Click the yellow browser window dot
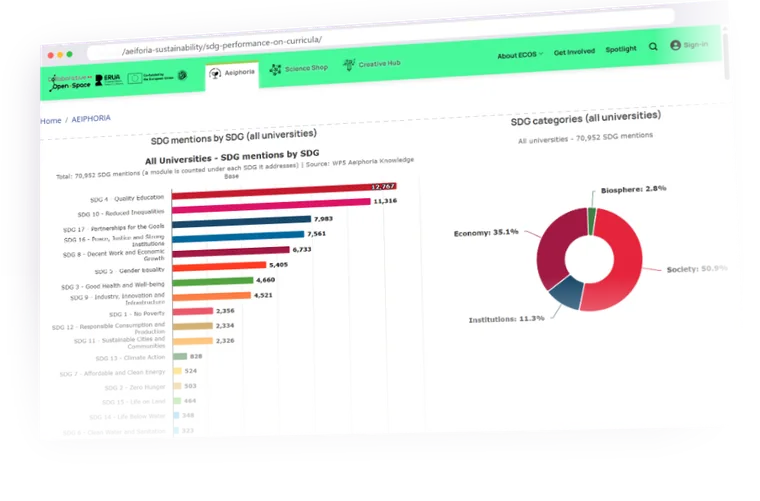760x501 pixels. pyautogui.click(x=60, y=55)
